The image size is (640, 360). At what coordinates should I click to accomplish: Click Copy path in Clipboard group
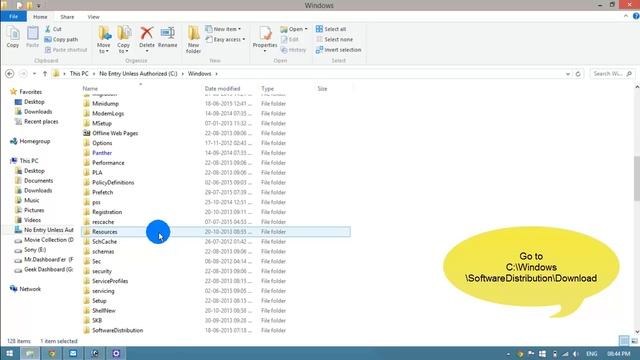coord(61,40)
